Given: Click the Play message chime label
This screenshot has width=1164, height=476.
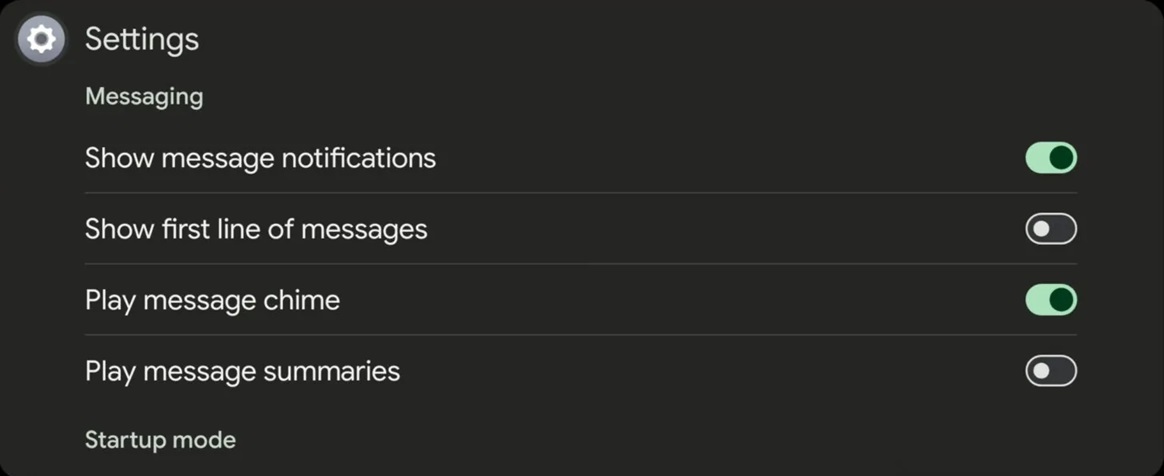Looking at the screenshot, I should (212, 300).
